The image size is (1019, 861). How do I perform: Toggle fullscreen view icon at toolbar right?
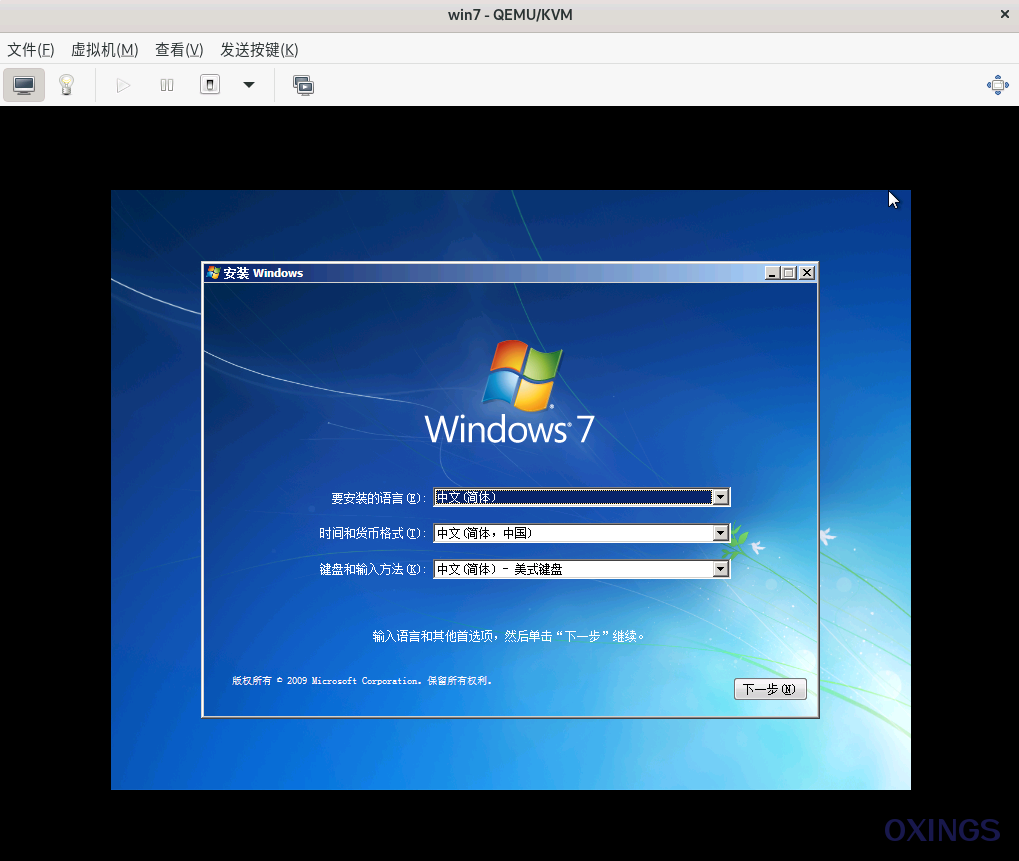tap(998, 85)
